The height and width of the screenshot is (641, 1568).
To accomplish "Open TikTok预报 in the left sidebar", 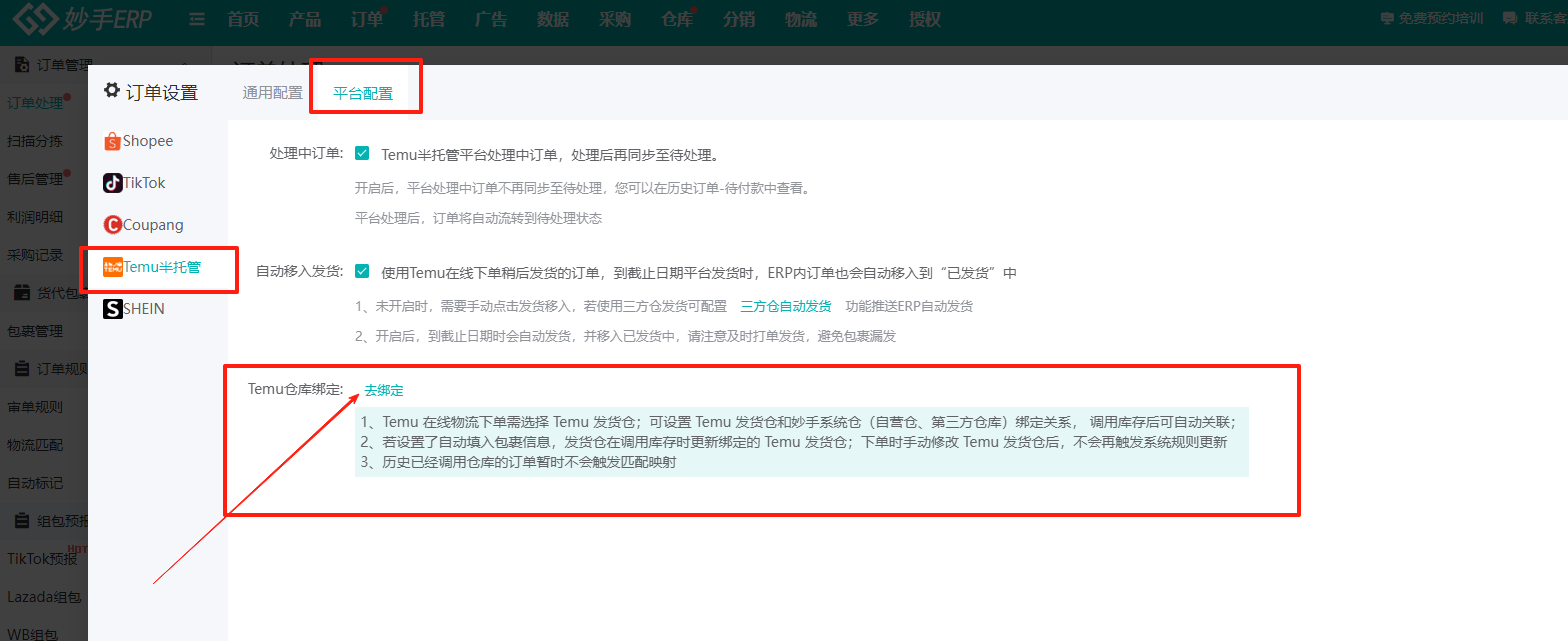I will 42,559.
